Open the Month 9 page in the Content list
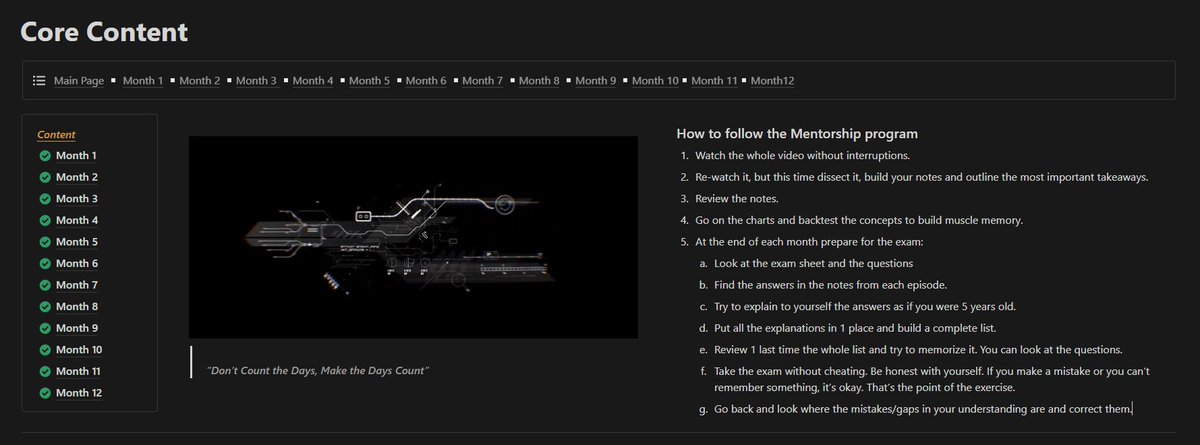1200x445 pixels. coord(77,328)
